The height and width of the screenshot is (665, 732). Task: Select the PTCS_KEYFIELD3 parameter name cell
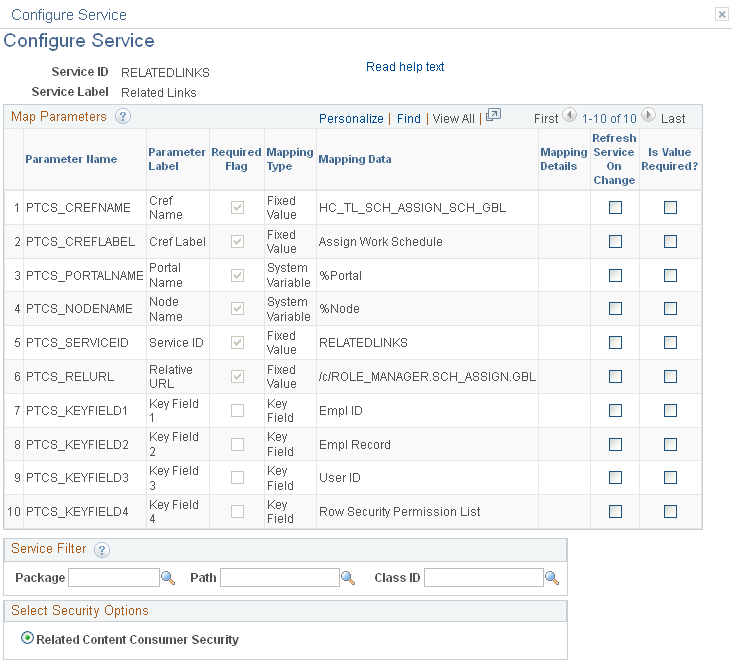coord(77,478)
